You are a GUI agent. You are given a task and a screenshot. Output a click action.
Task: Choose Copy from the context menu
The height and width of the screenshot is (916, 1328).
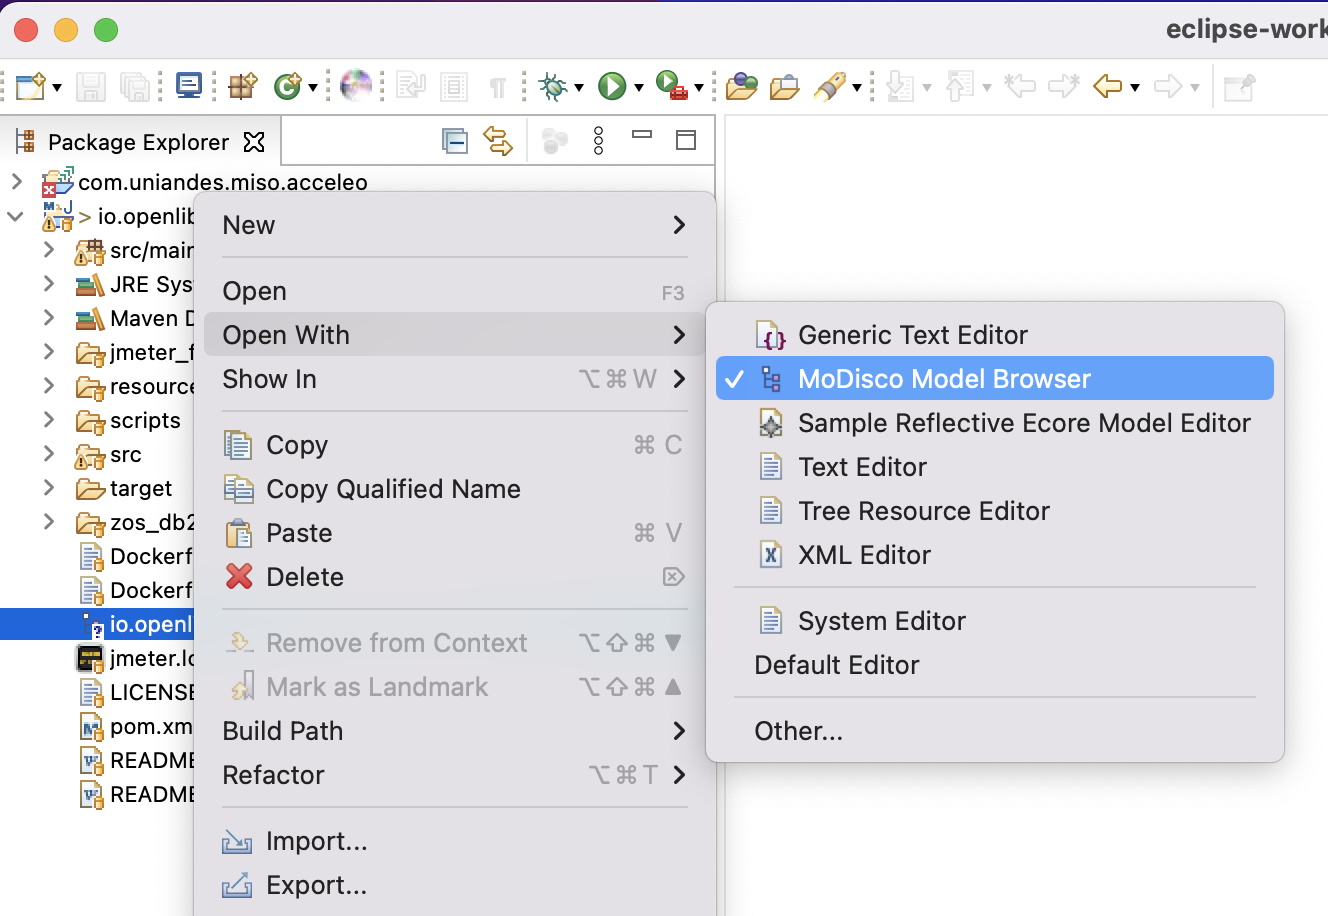(454, 445)
